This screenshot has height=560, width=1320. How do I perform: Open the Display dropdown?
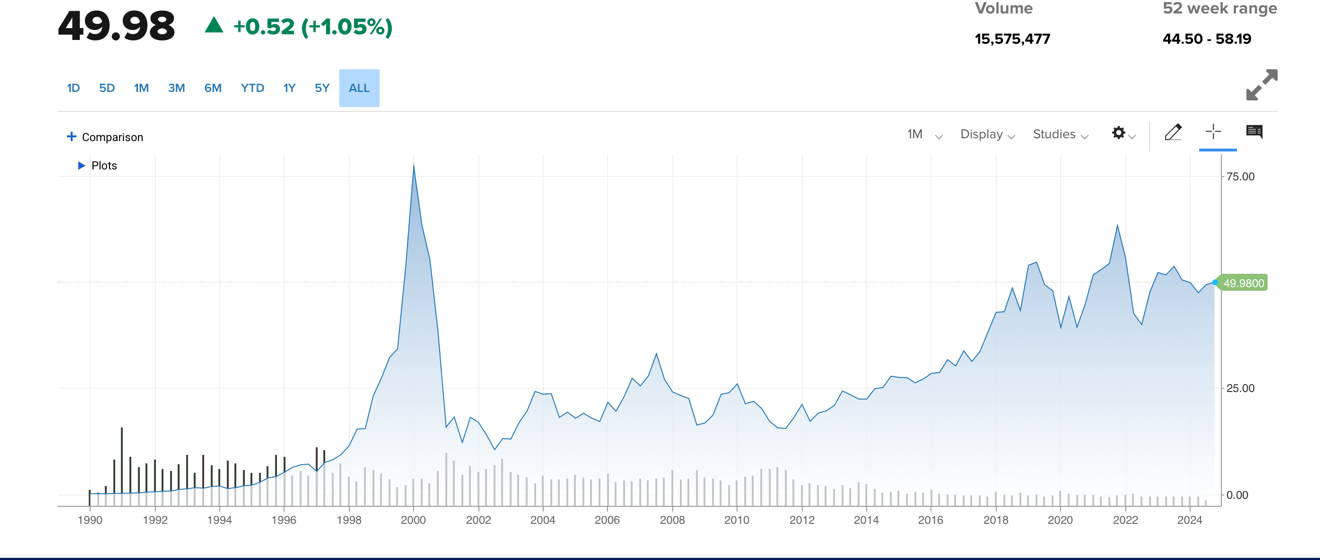(x=987, y=134)
